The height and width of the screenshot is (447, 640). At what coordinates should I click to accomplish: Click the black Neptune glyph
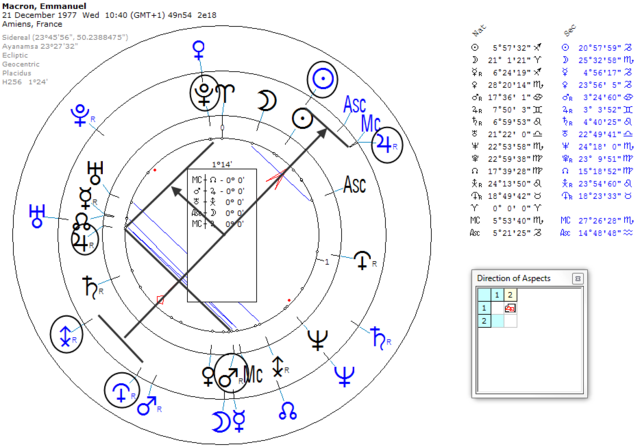318,340
